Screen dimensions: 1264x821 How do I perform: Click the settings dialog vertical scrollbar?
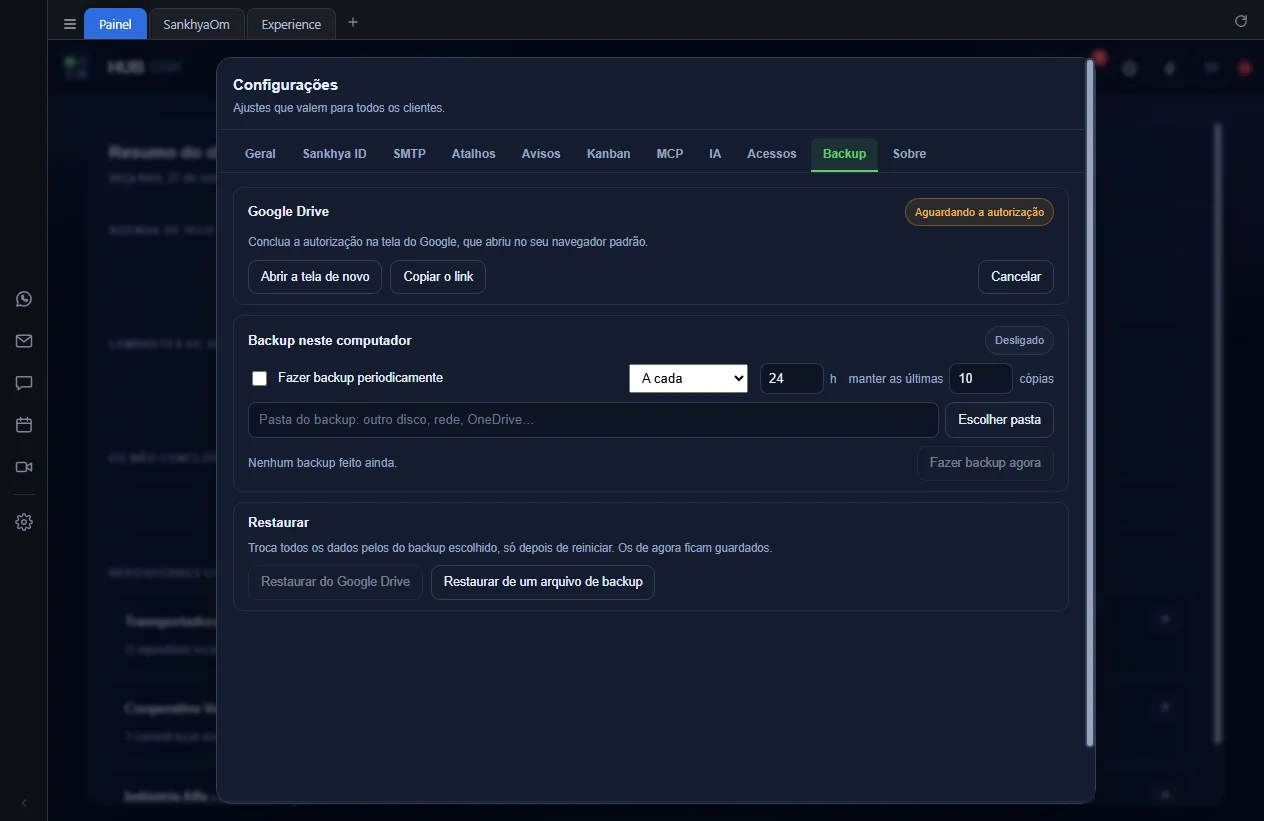pyautogui.click(x=1090, y=404)
